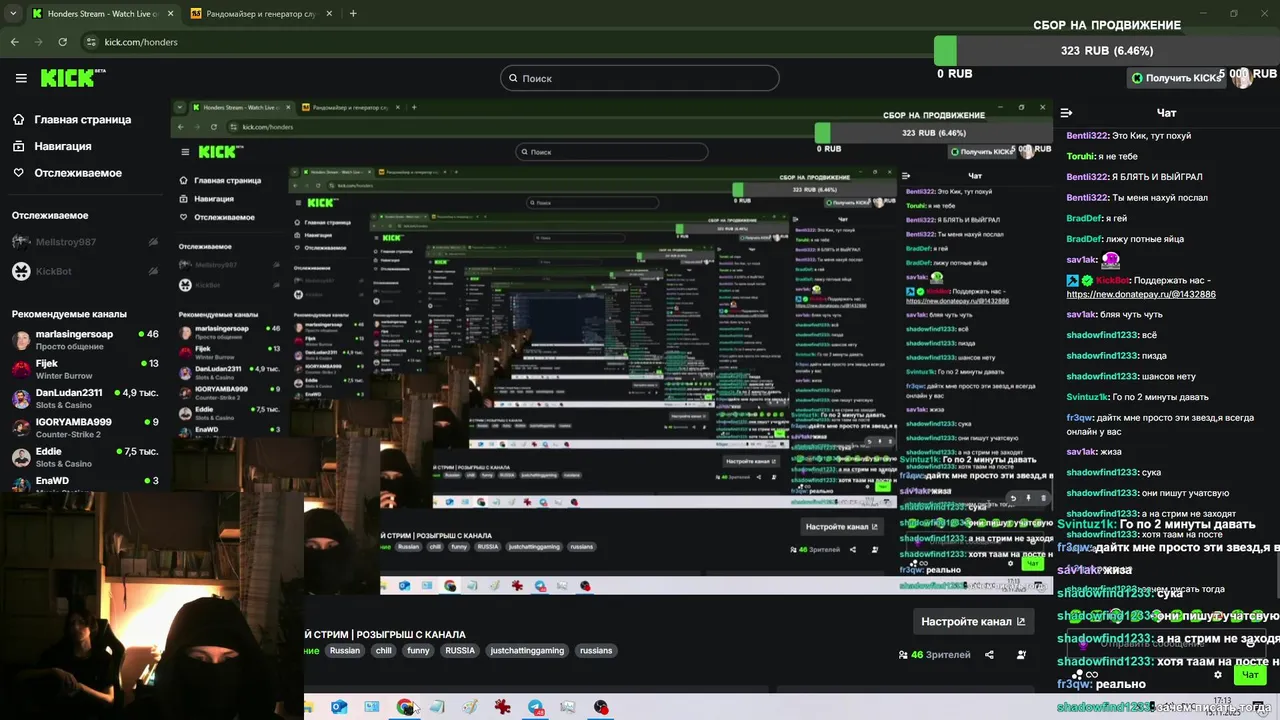1280x720 pixels.
Task: Open the new.donatepay.ru link in chat
Action: point(1141,295)
